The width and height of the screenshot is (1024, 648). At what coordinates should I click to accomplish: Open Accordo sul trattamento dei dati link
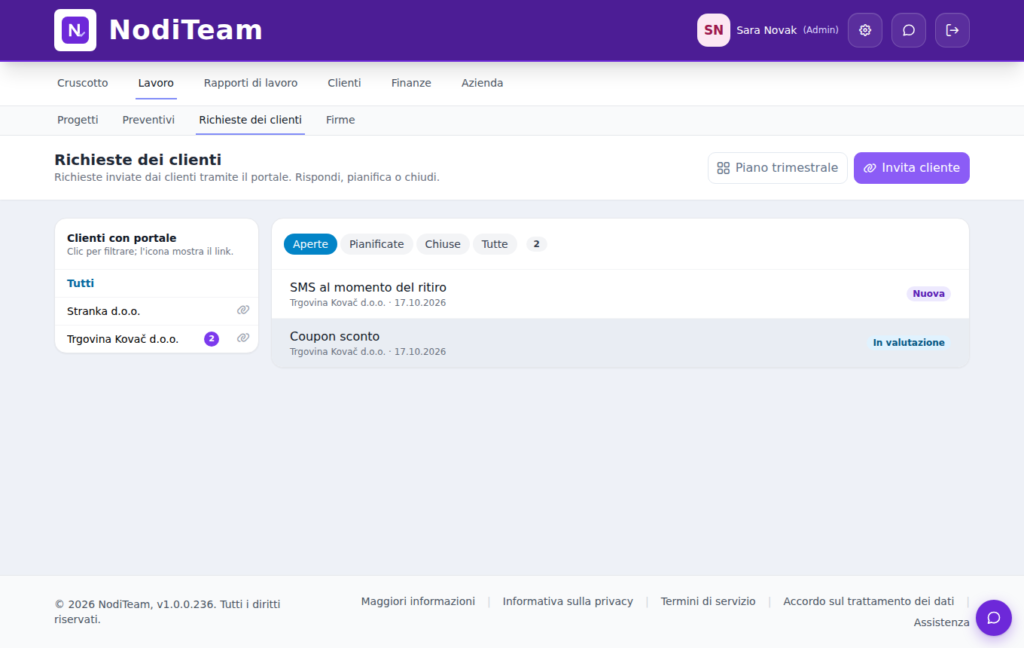[868, 602]
